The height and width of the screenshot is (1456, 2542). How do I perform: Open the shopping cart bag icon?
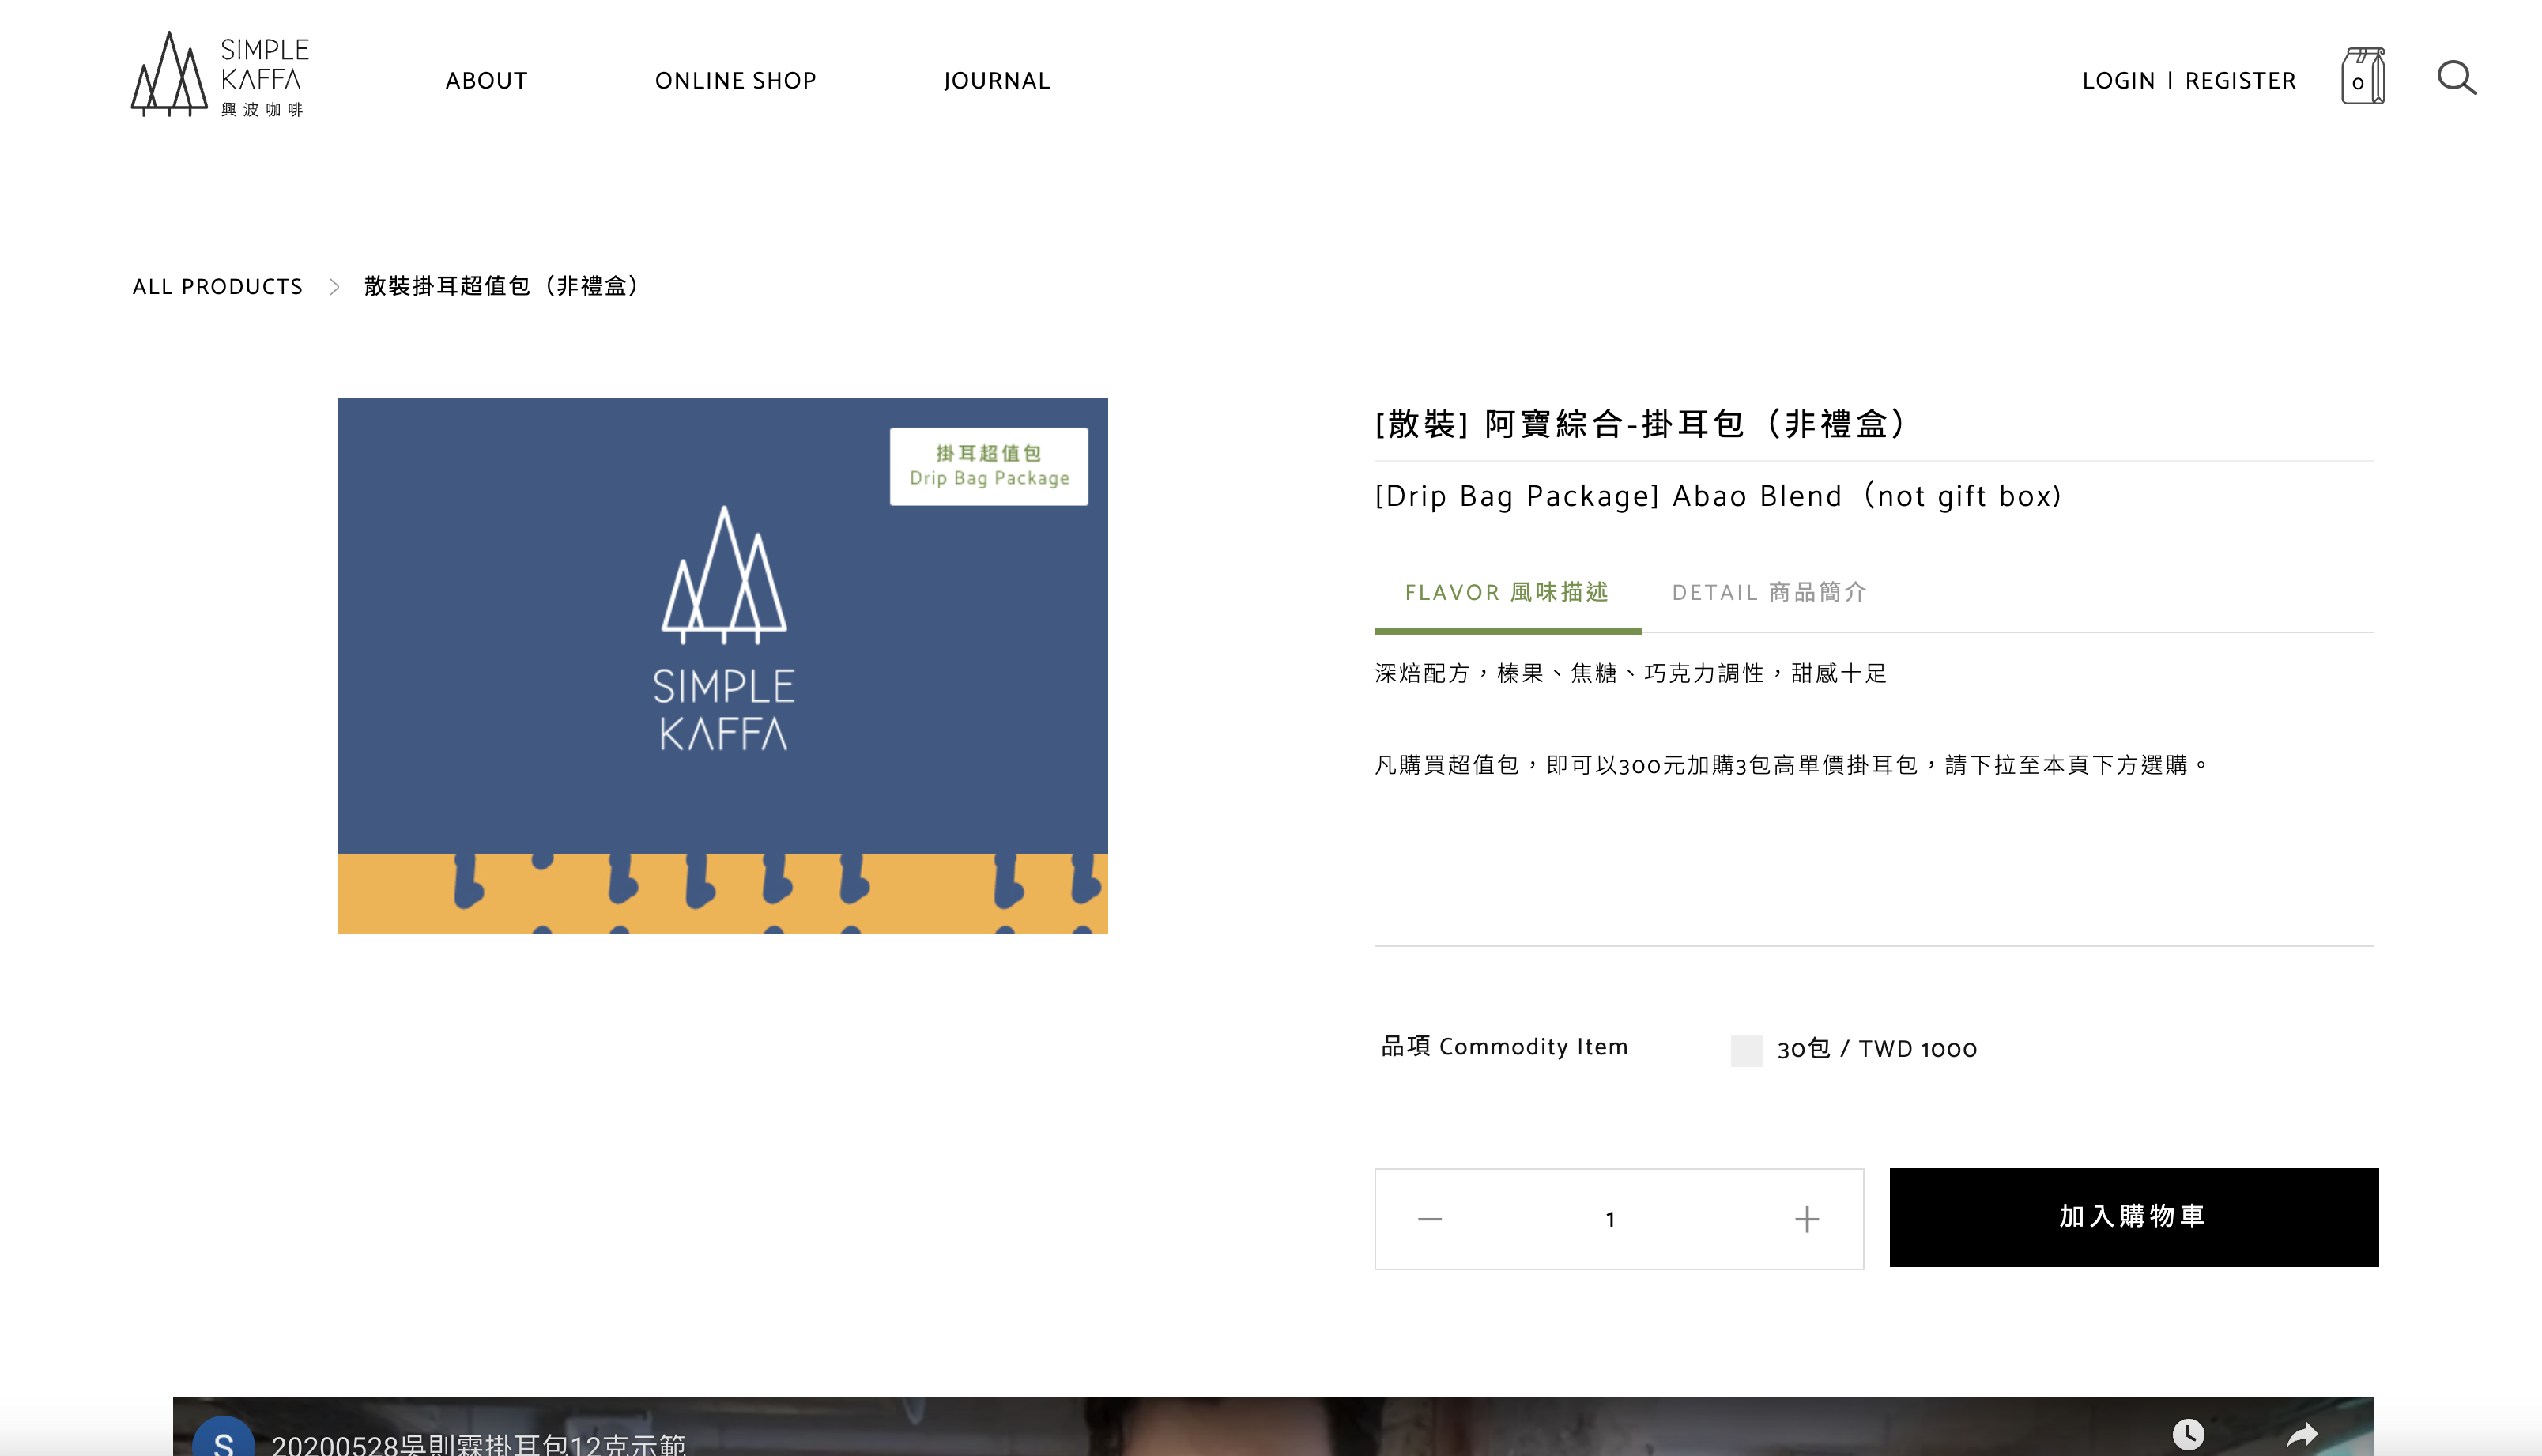(2363, 76)
